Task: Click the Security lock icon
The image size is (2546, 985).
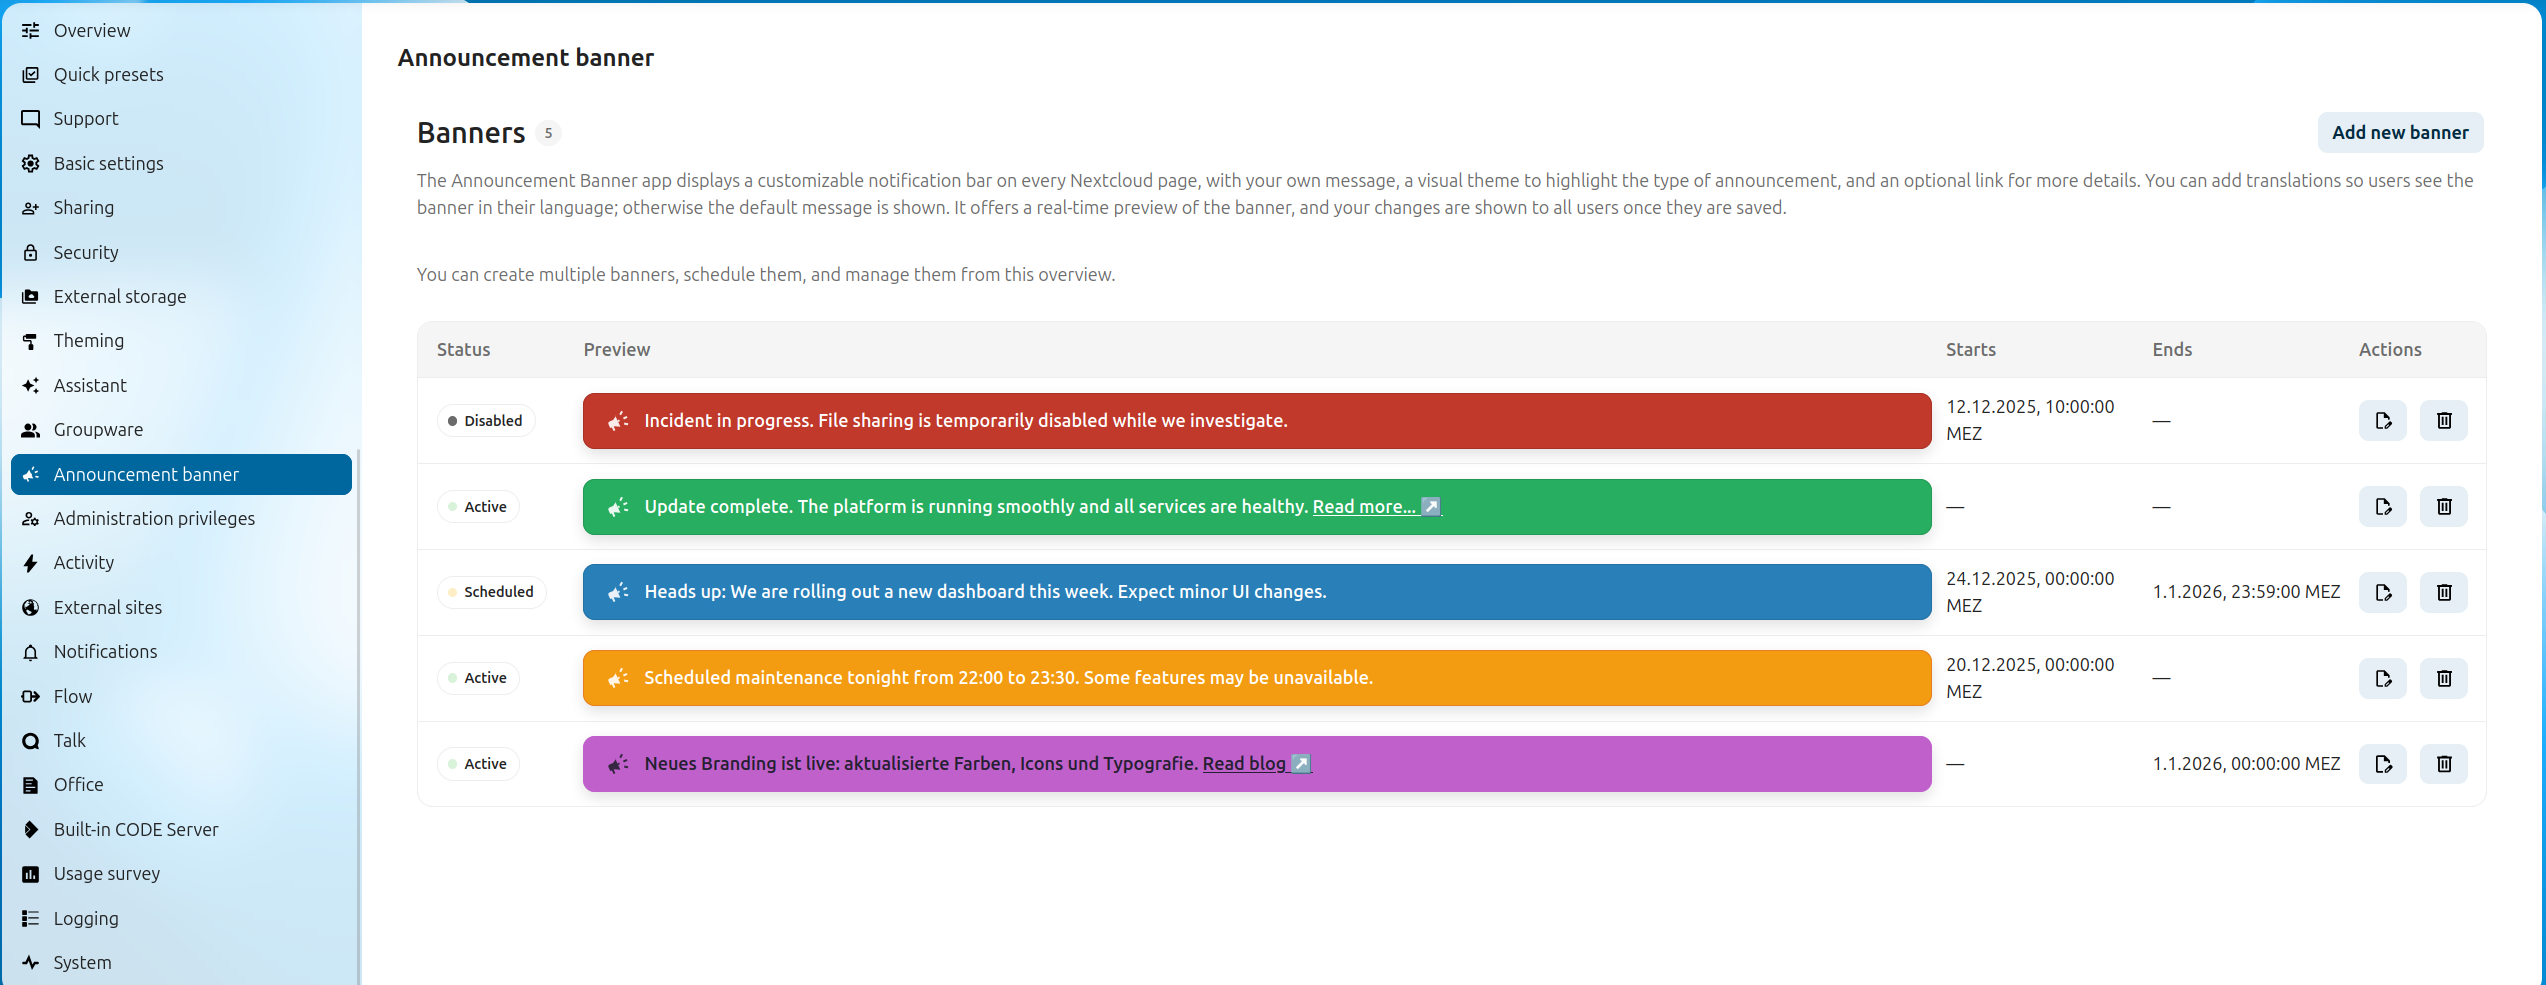Action: click(31, 252)
